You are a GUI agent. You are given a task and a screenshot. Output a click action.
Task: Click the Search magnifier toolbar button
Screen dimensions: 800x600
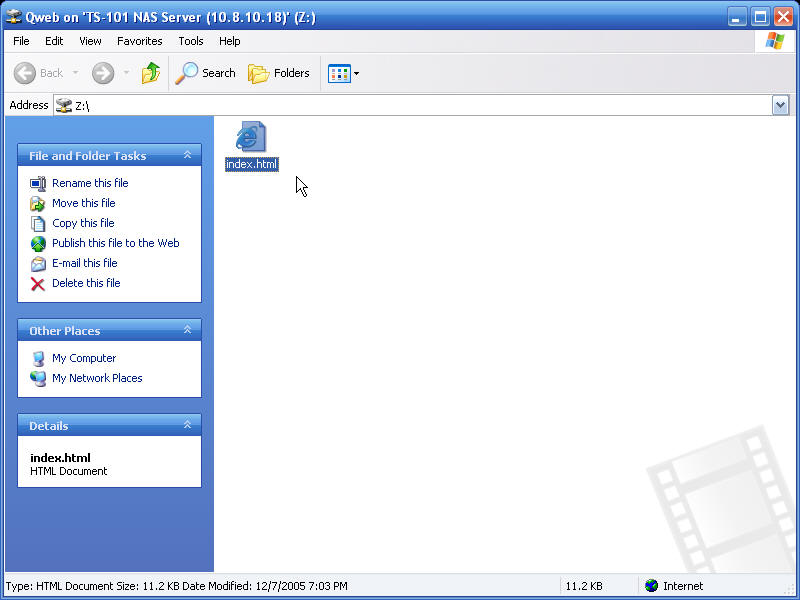pos(206,73)
